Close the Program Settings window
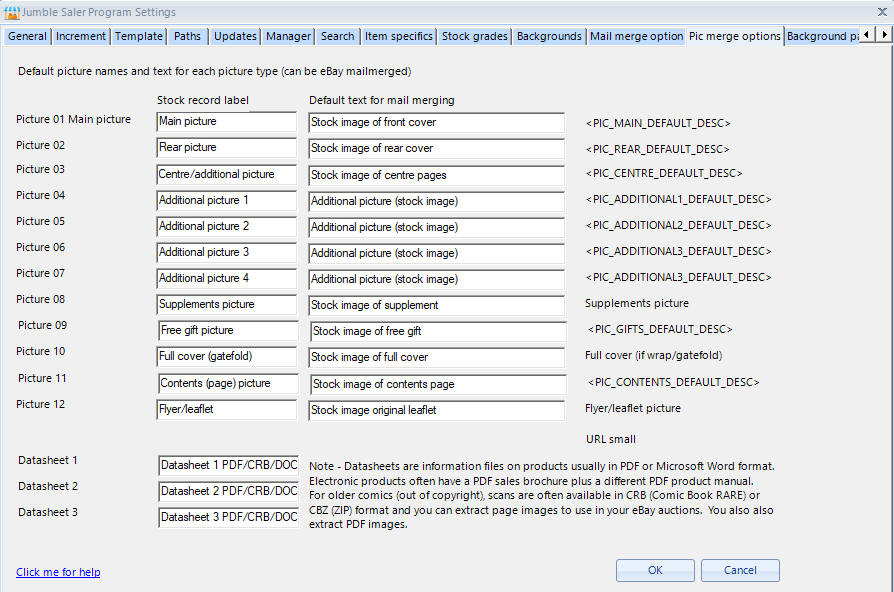894x592 pixels. tap(880, 12)
